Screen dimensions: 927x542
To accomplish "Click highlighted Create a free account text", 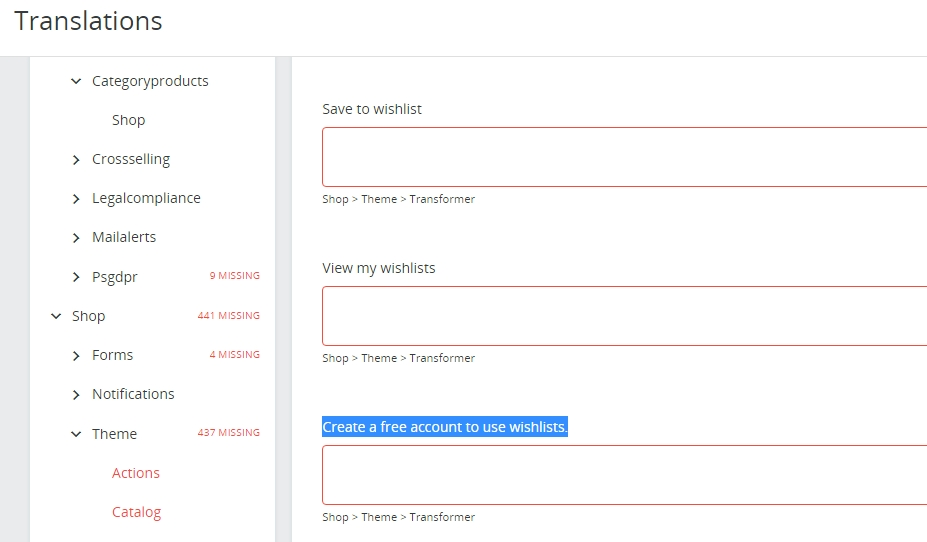I will point(445,427).
